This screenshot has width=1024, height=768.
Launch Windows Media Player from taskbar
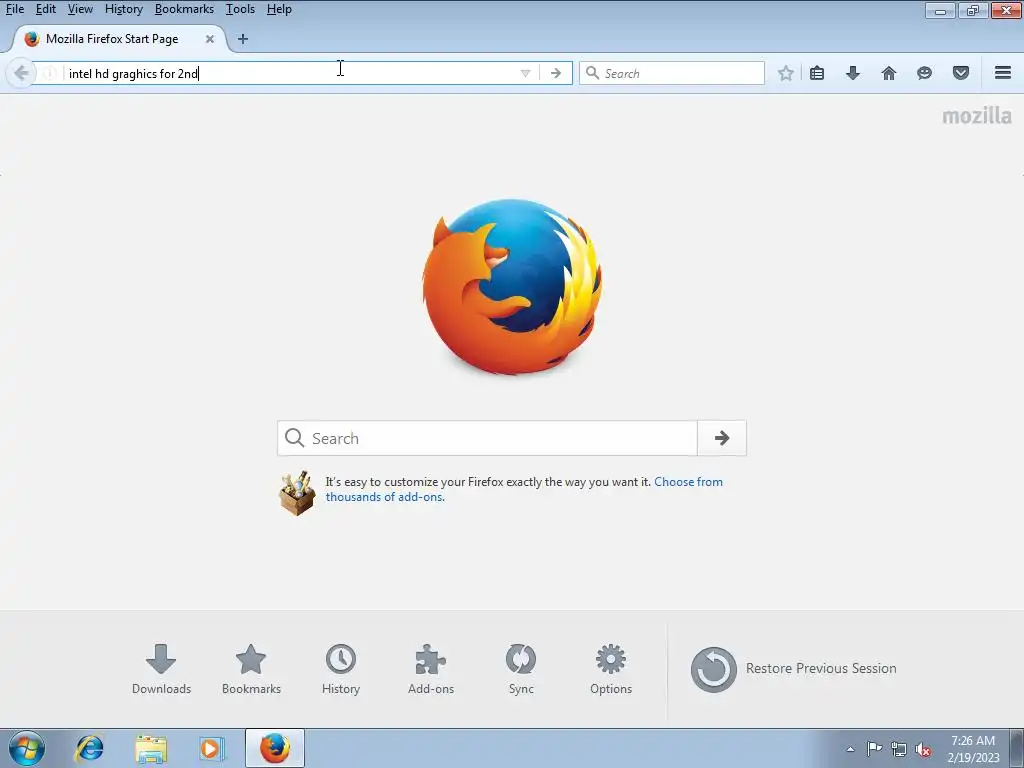click(211, 748)
